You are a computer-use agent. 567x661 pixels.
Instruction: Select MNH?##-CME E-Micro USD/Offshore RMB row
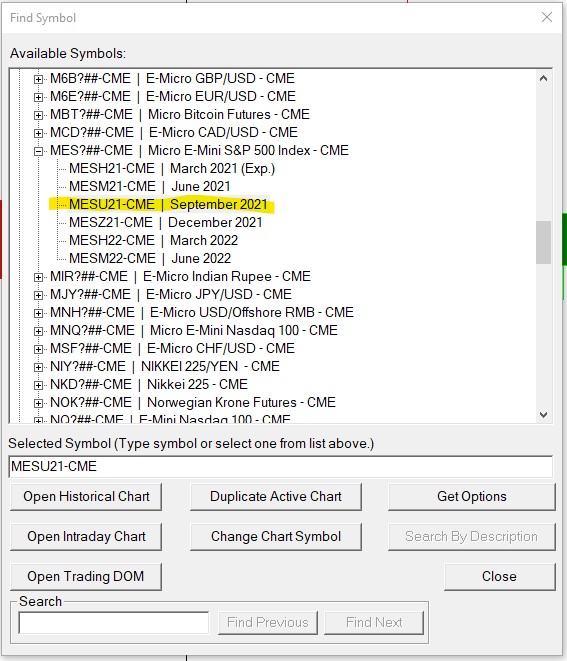[202, 312]
